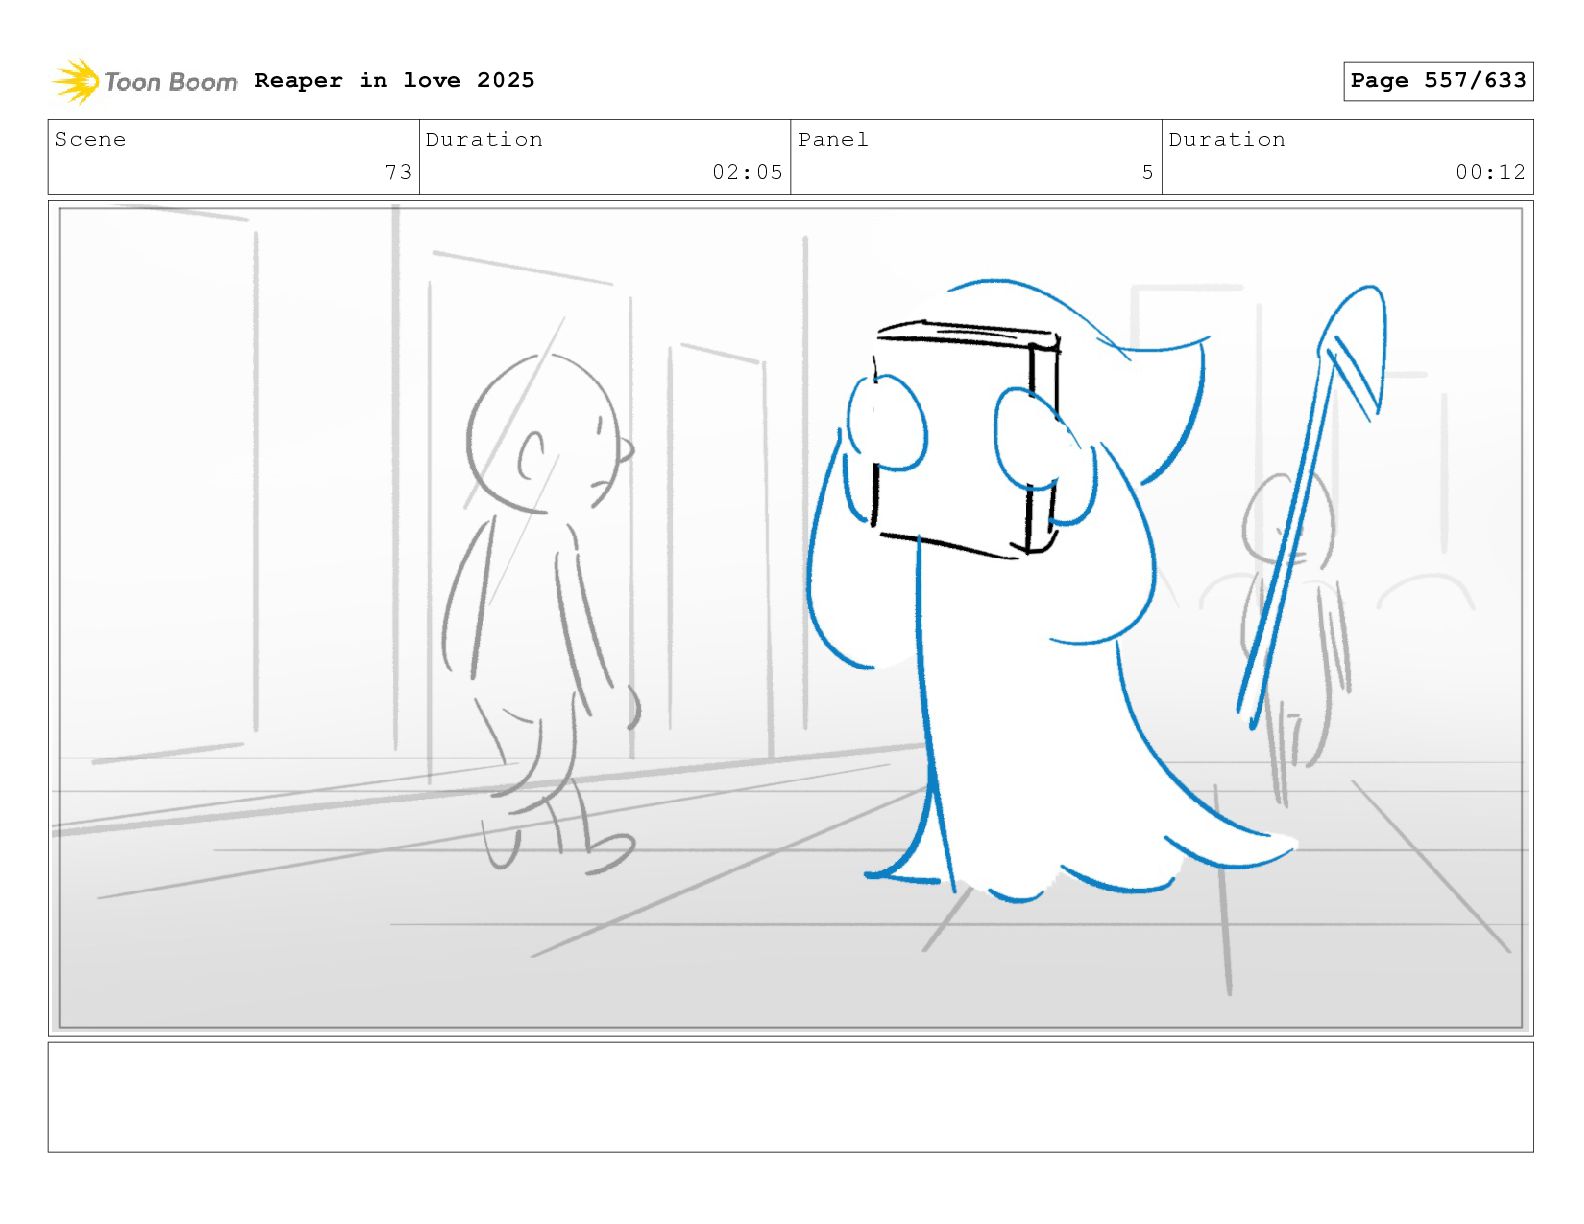The width and height of the screenshot is (1584, 1224).
Task: Click the empty notes box below the panel
Action: click(x=790, y=1097)
